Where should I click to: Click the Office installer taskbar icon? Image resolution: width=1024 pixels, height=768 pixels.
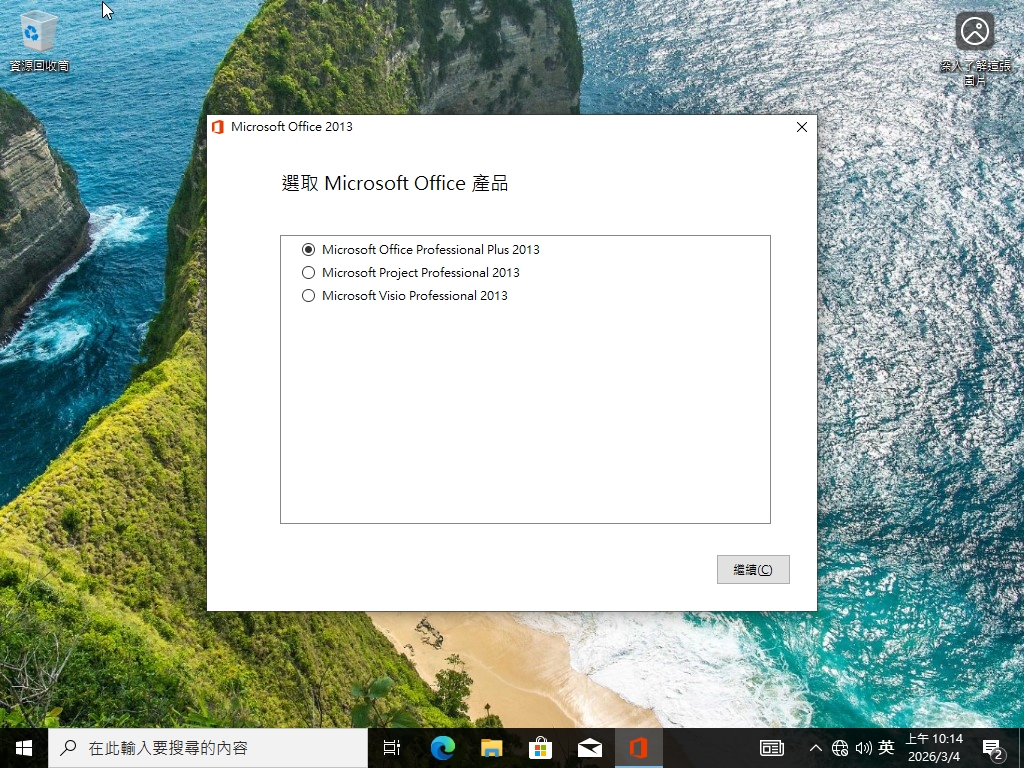639,748
